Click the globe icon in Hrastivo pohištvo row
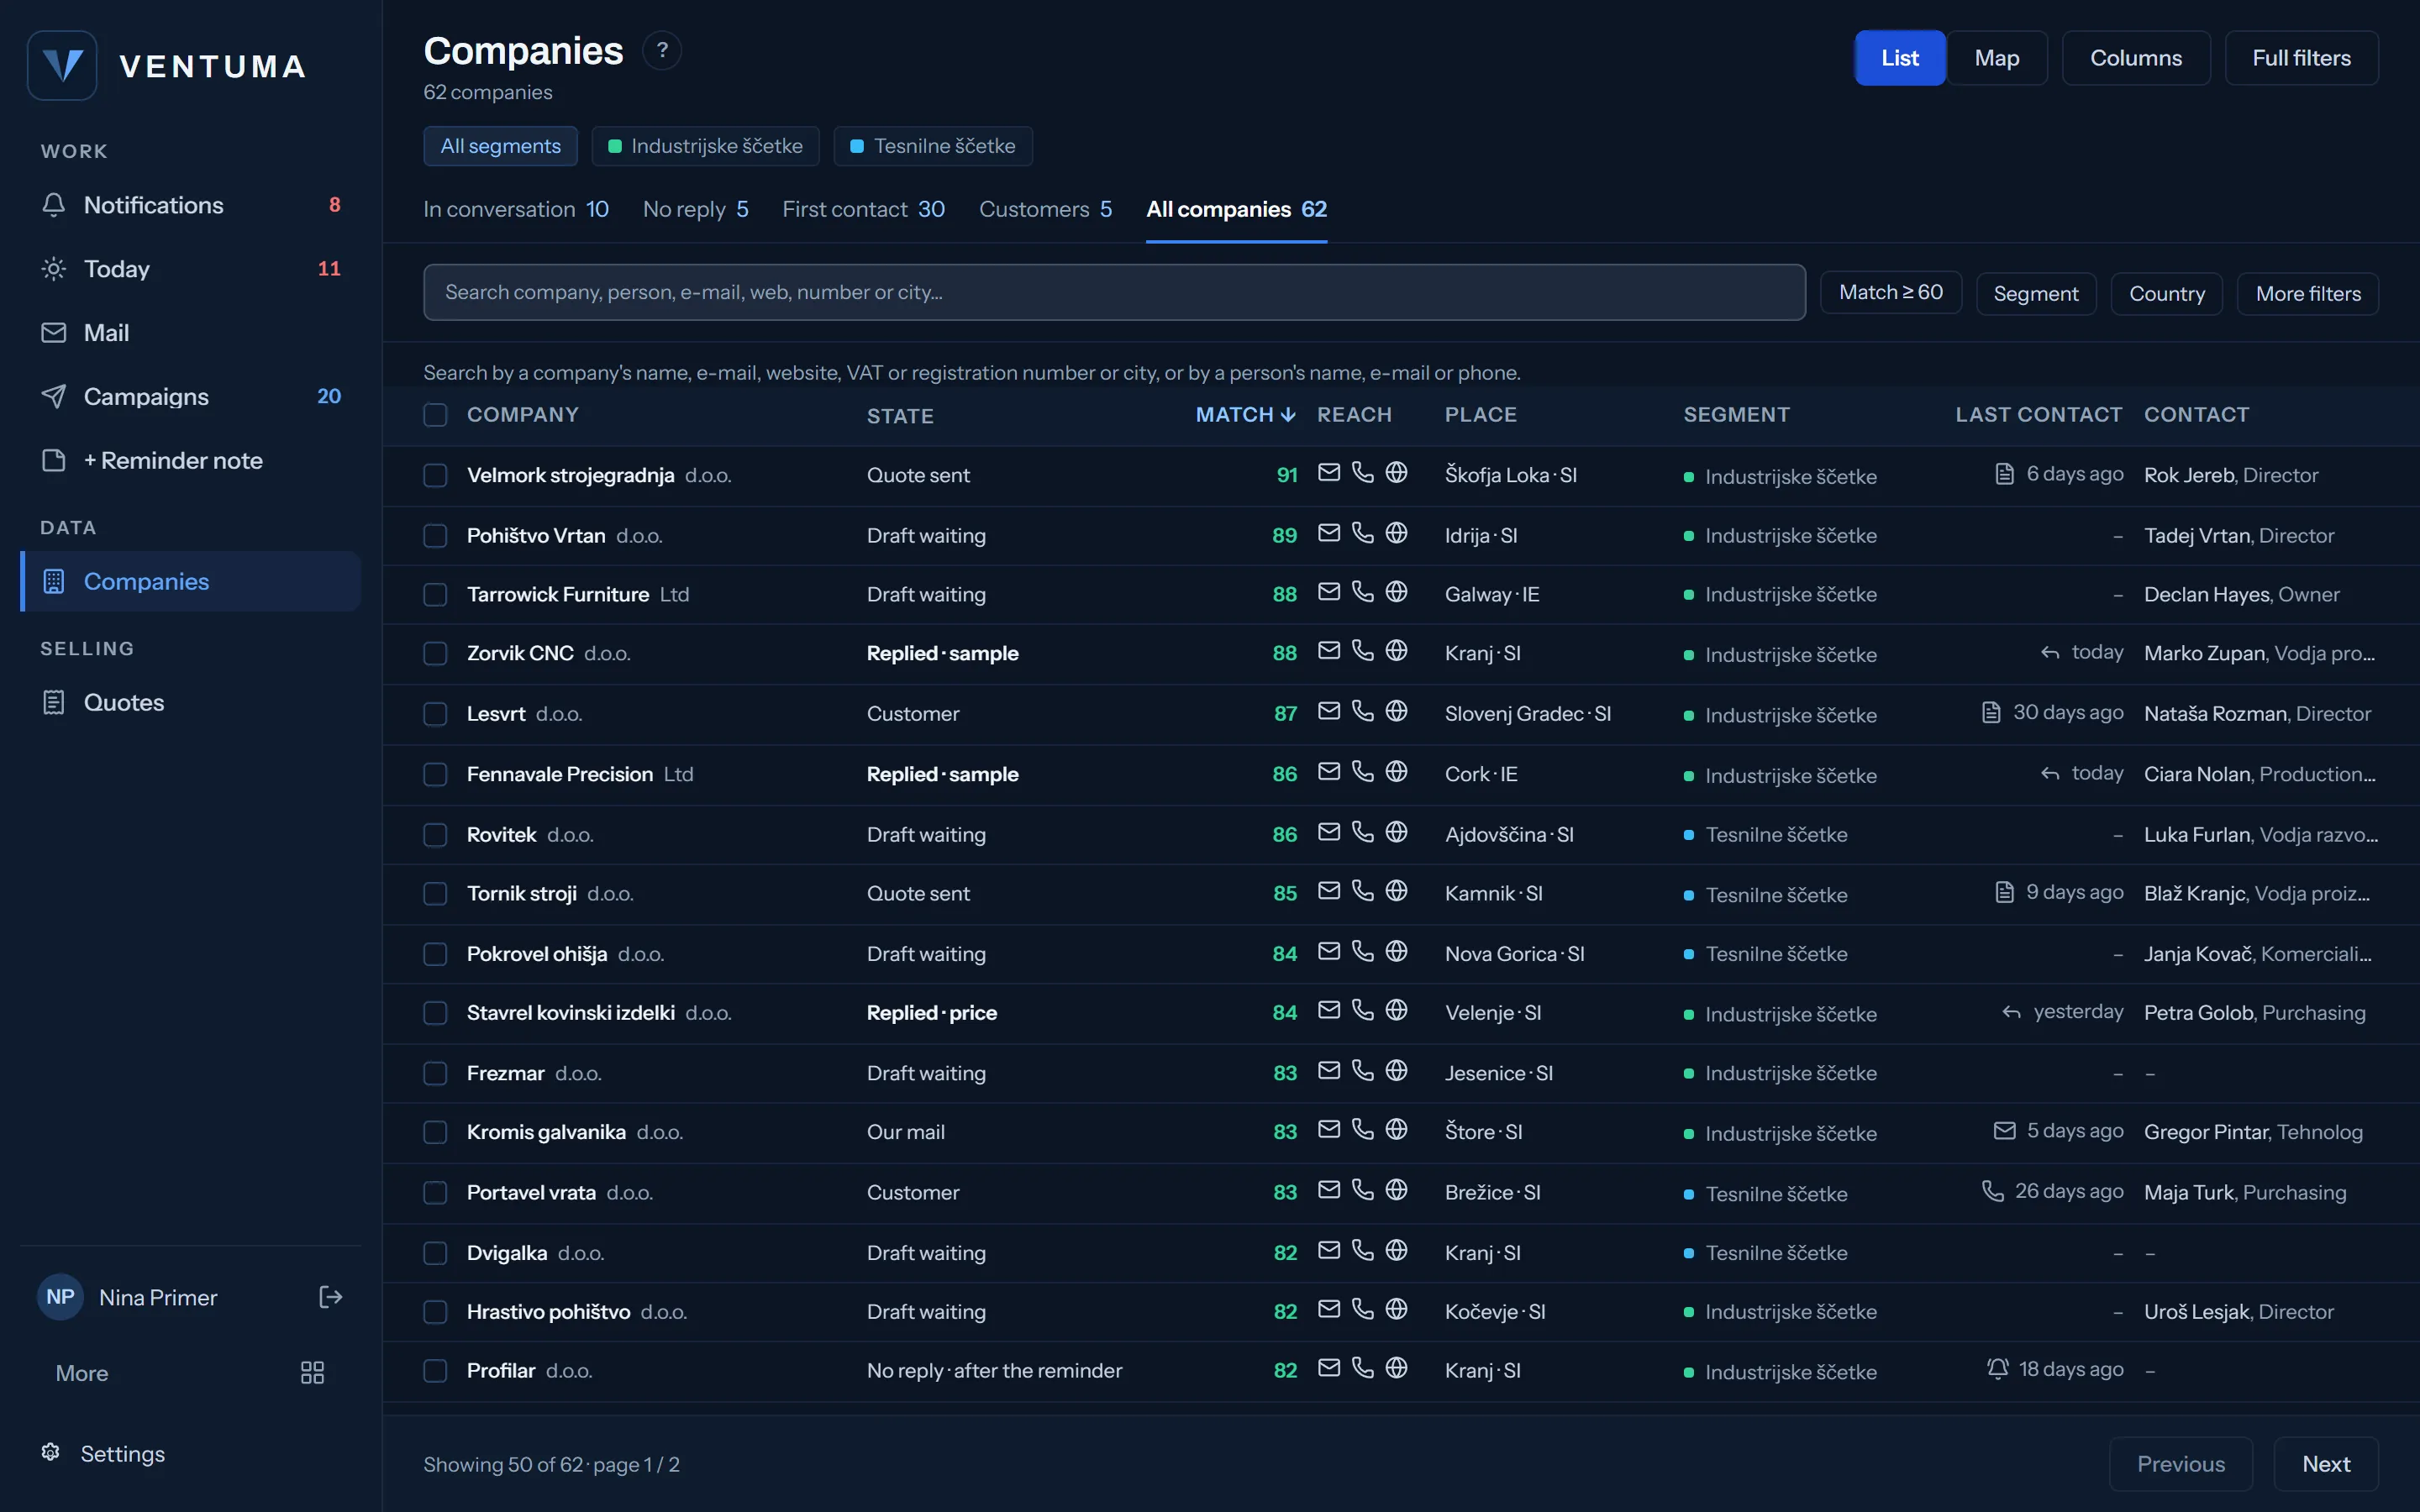 tap(1396, 1309)
